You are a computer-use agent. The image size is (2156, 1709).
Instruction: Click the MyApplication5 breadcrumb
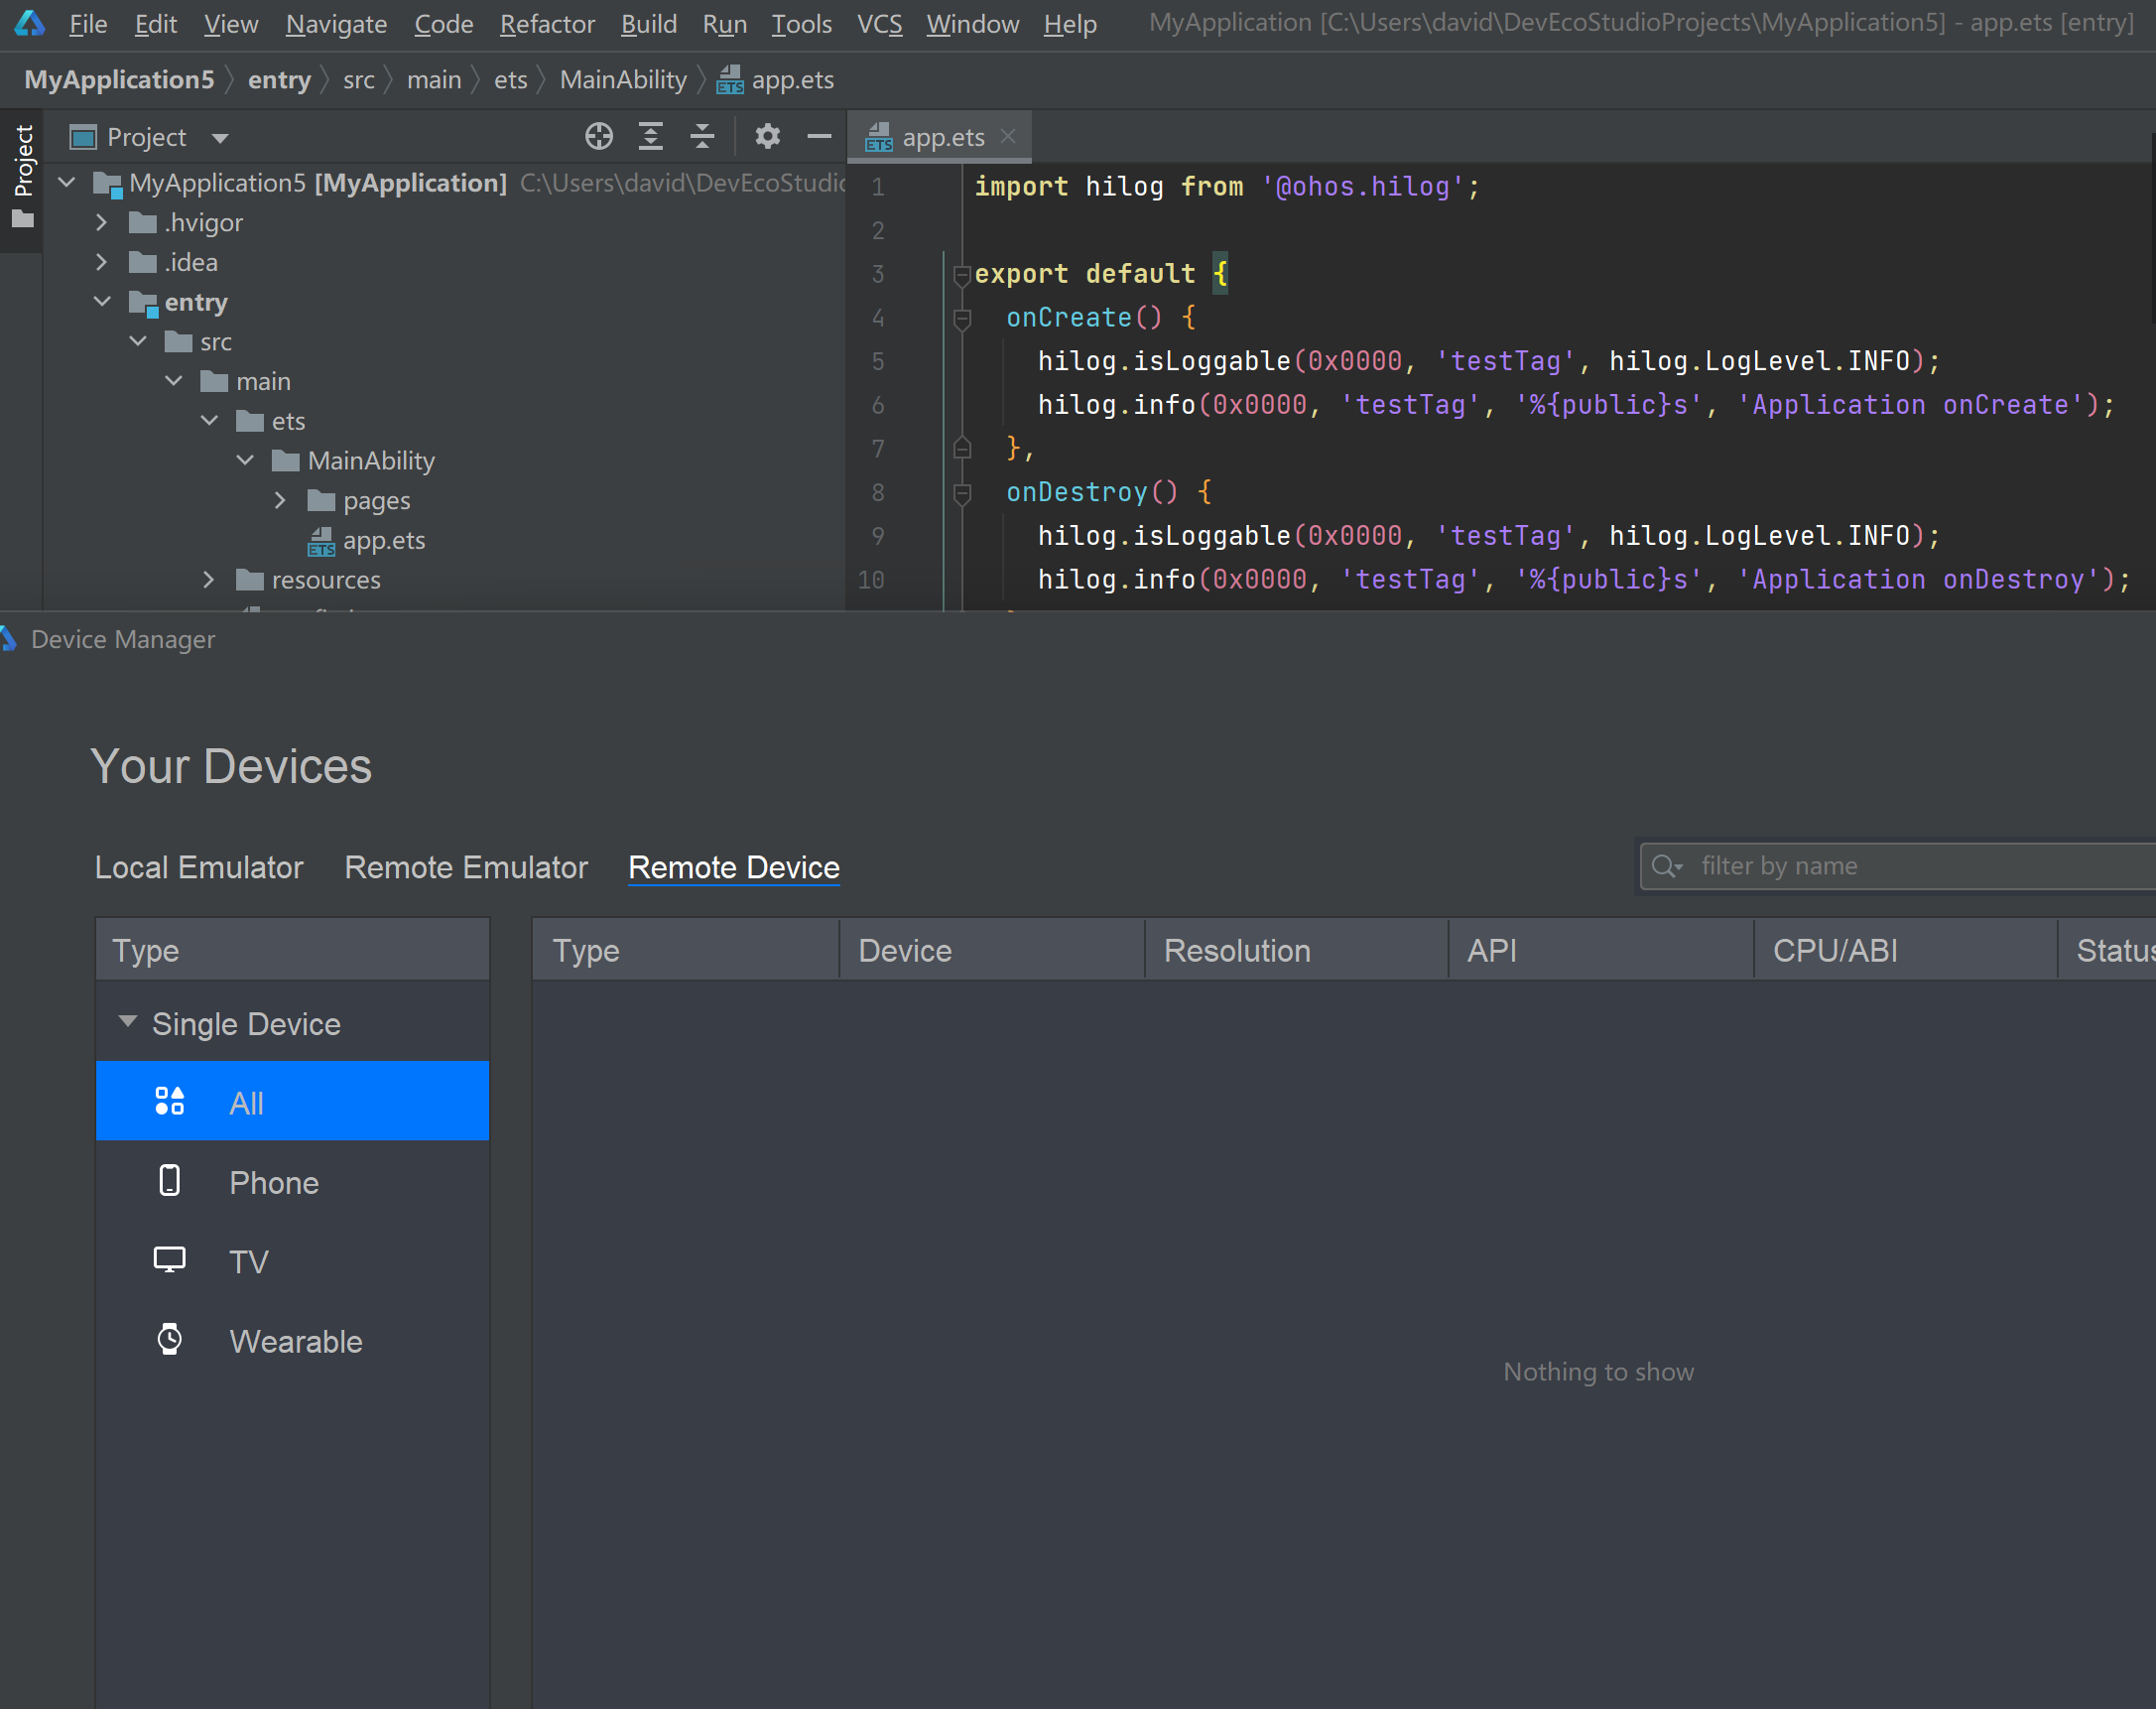click(x=119, y=80)
